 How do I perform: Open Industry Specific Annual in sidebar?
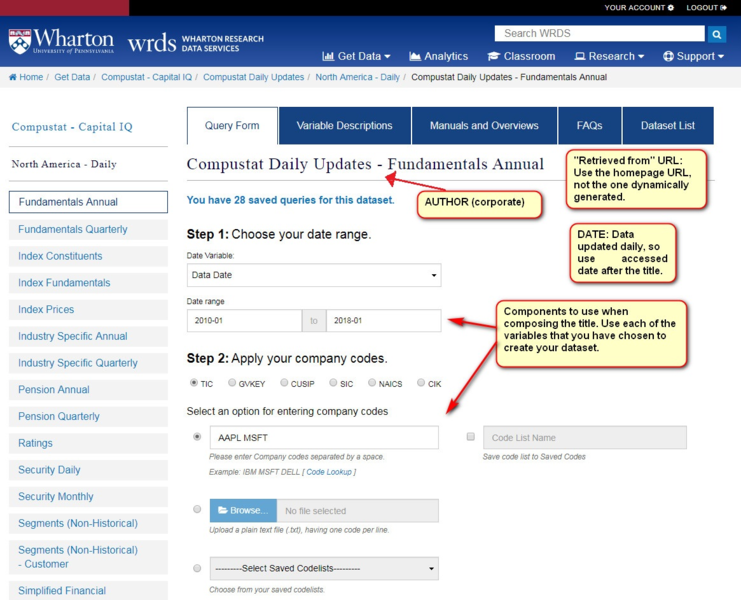(88, 336)
